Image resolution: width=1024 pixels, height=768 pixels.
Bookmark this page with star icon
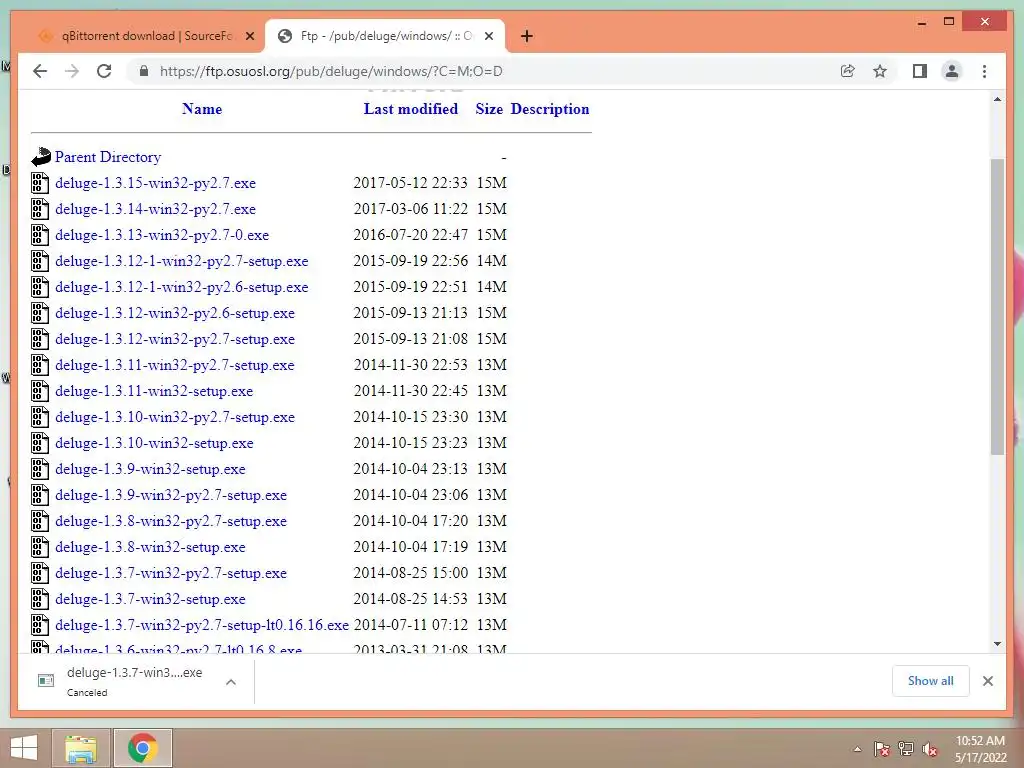[x=880, y=71]
